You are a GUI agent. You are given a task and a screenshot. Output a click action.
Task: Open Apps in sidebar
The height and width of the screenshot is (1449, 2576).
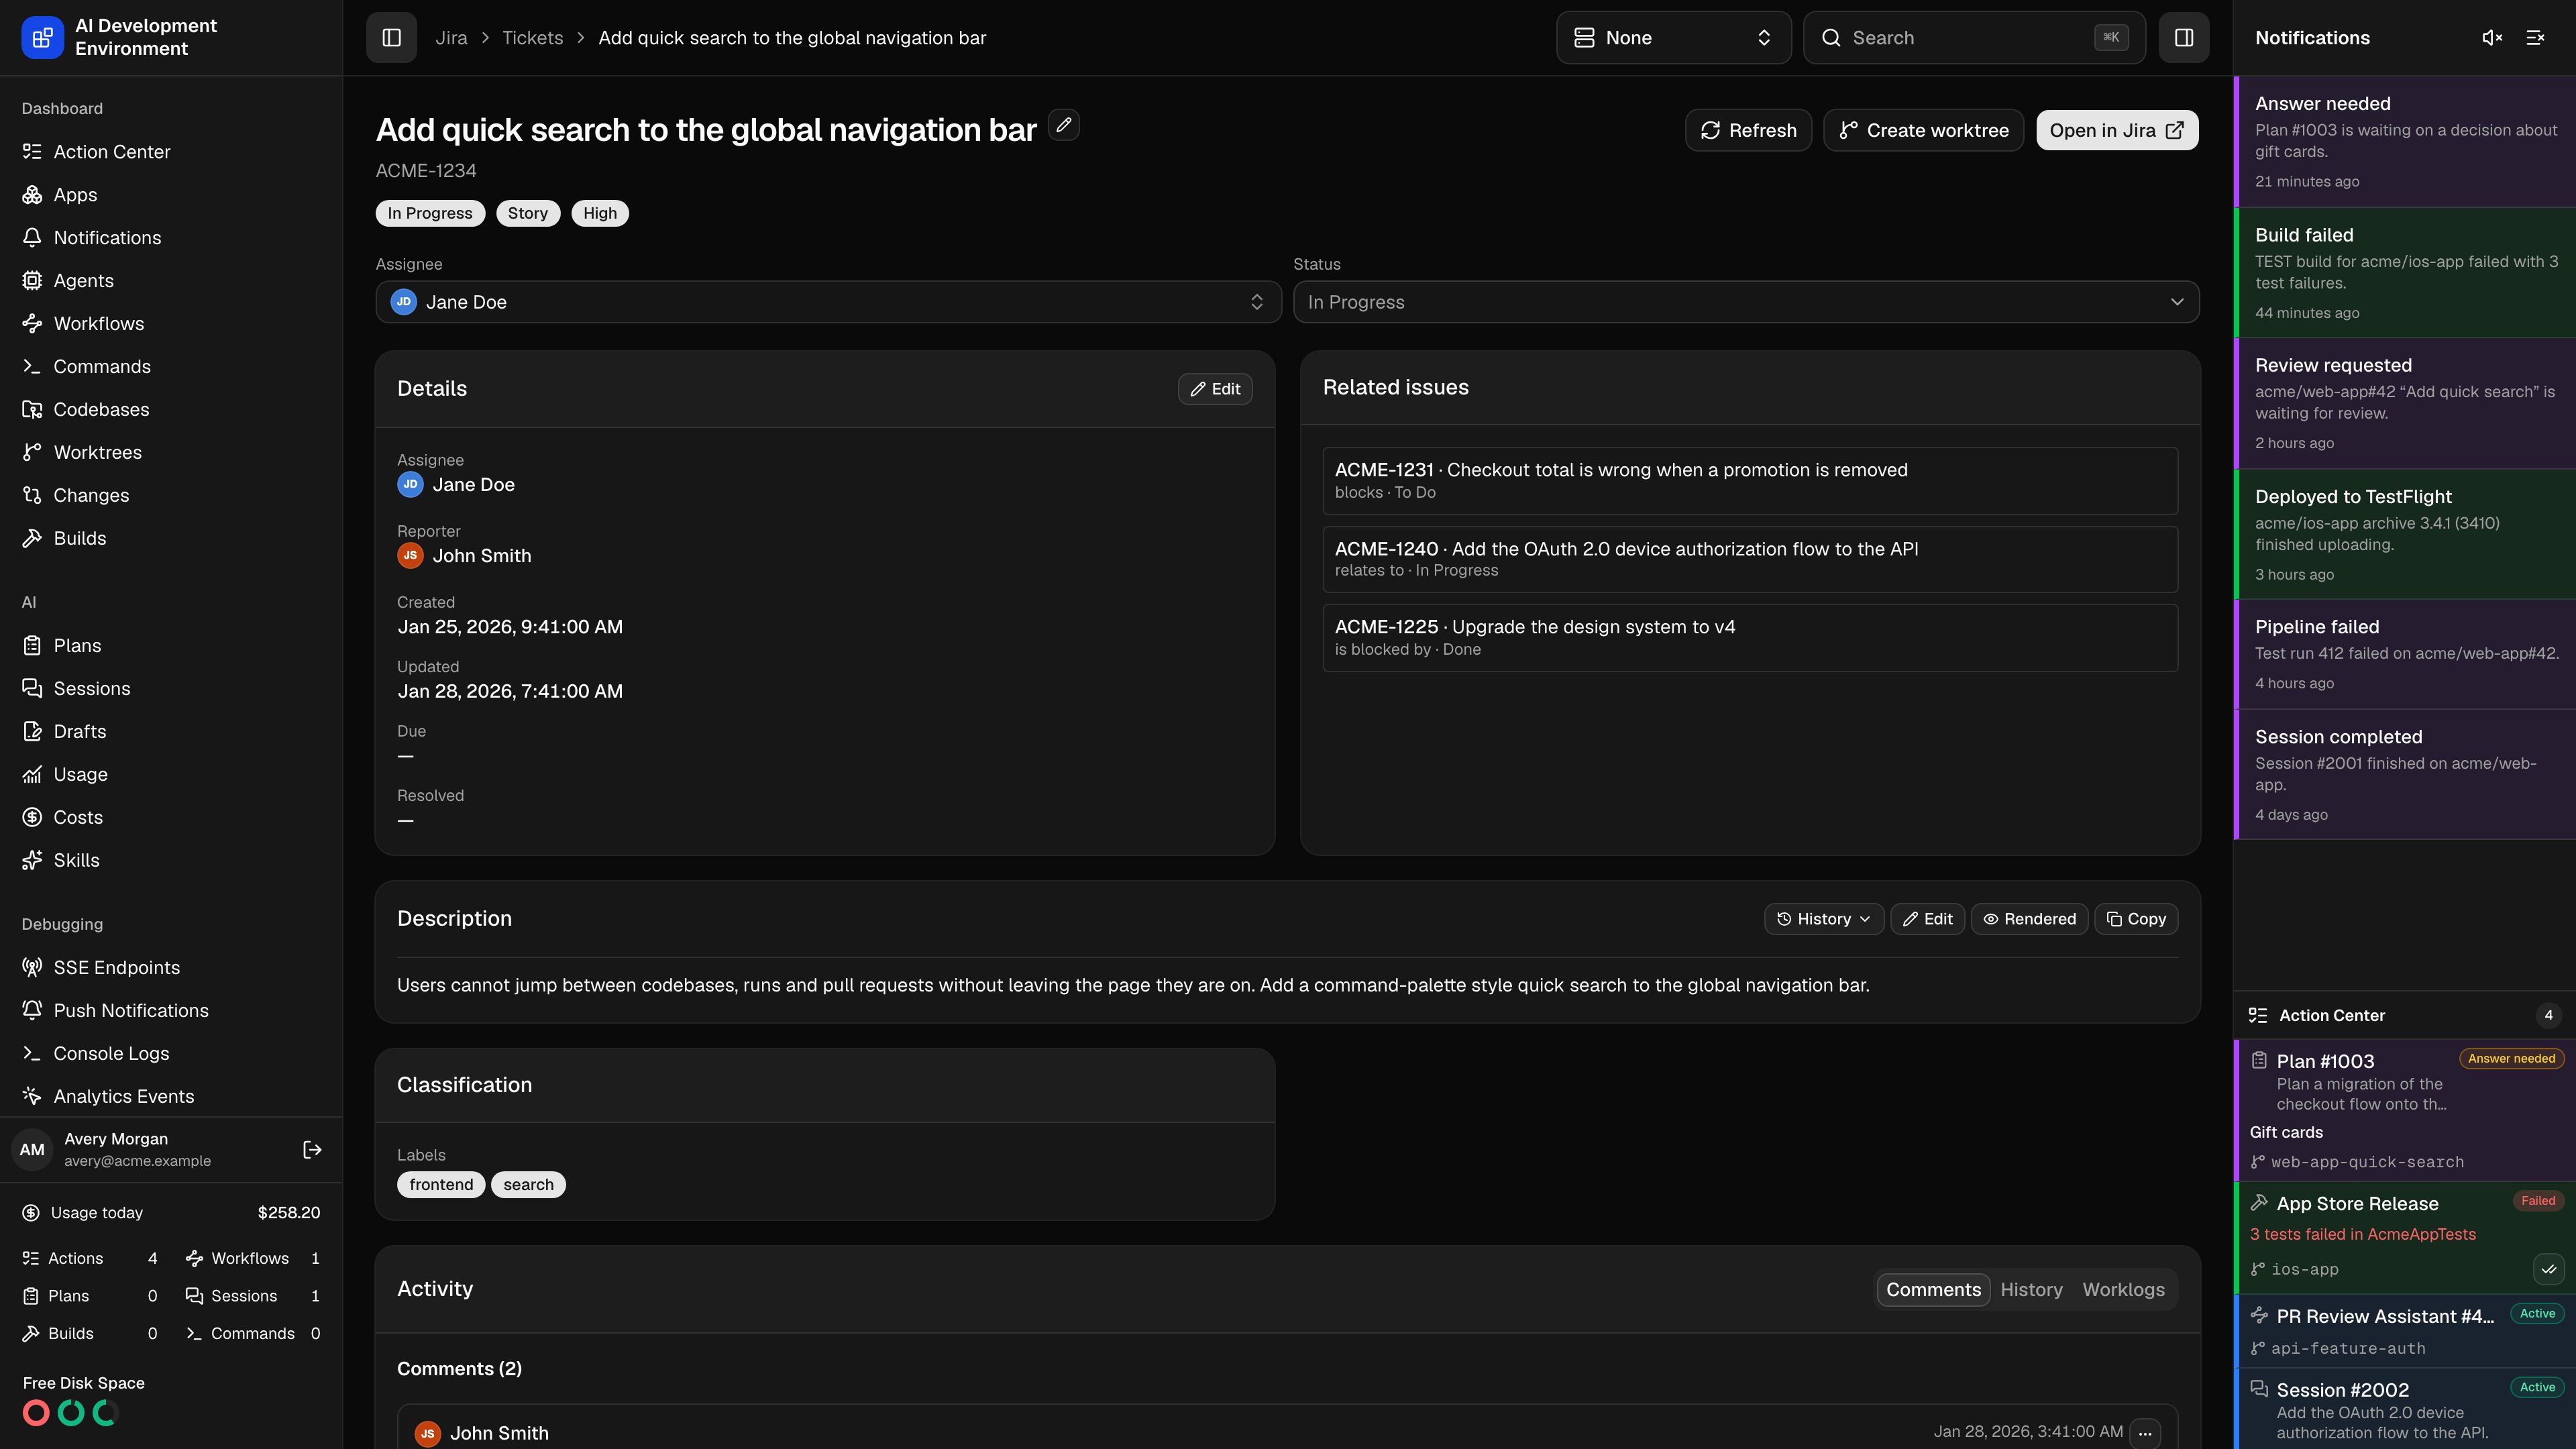click(x=171, y=195)
